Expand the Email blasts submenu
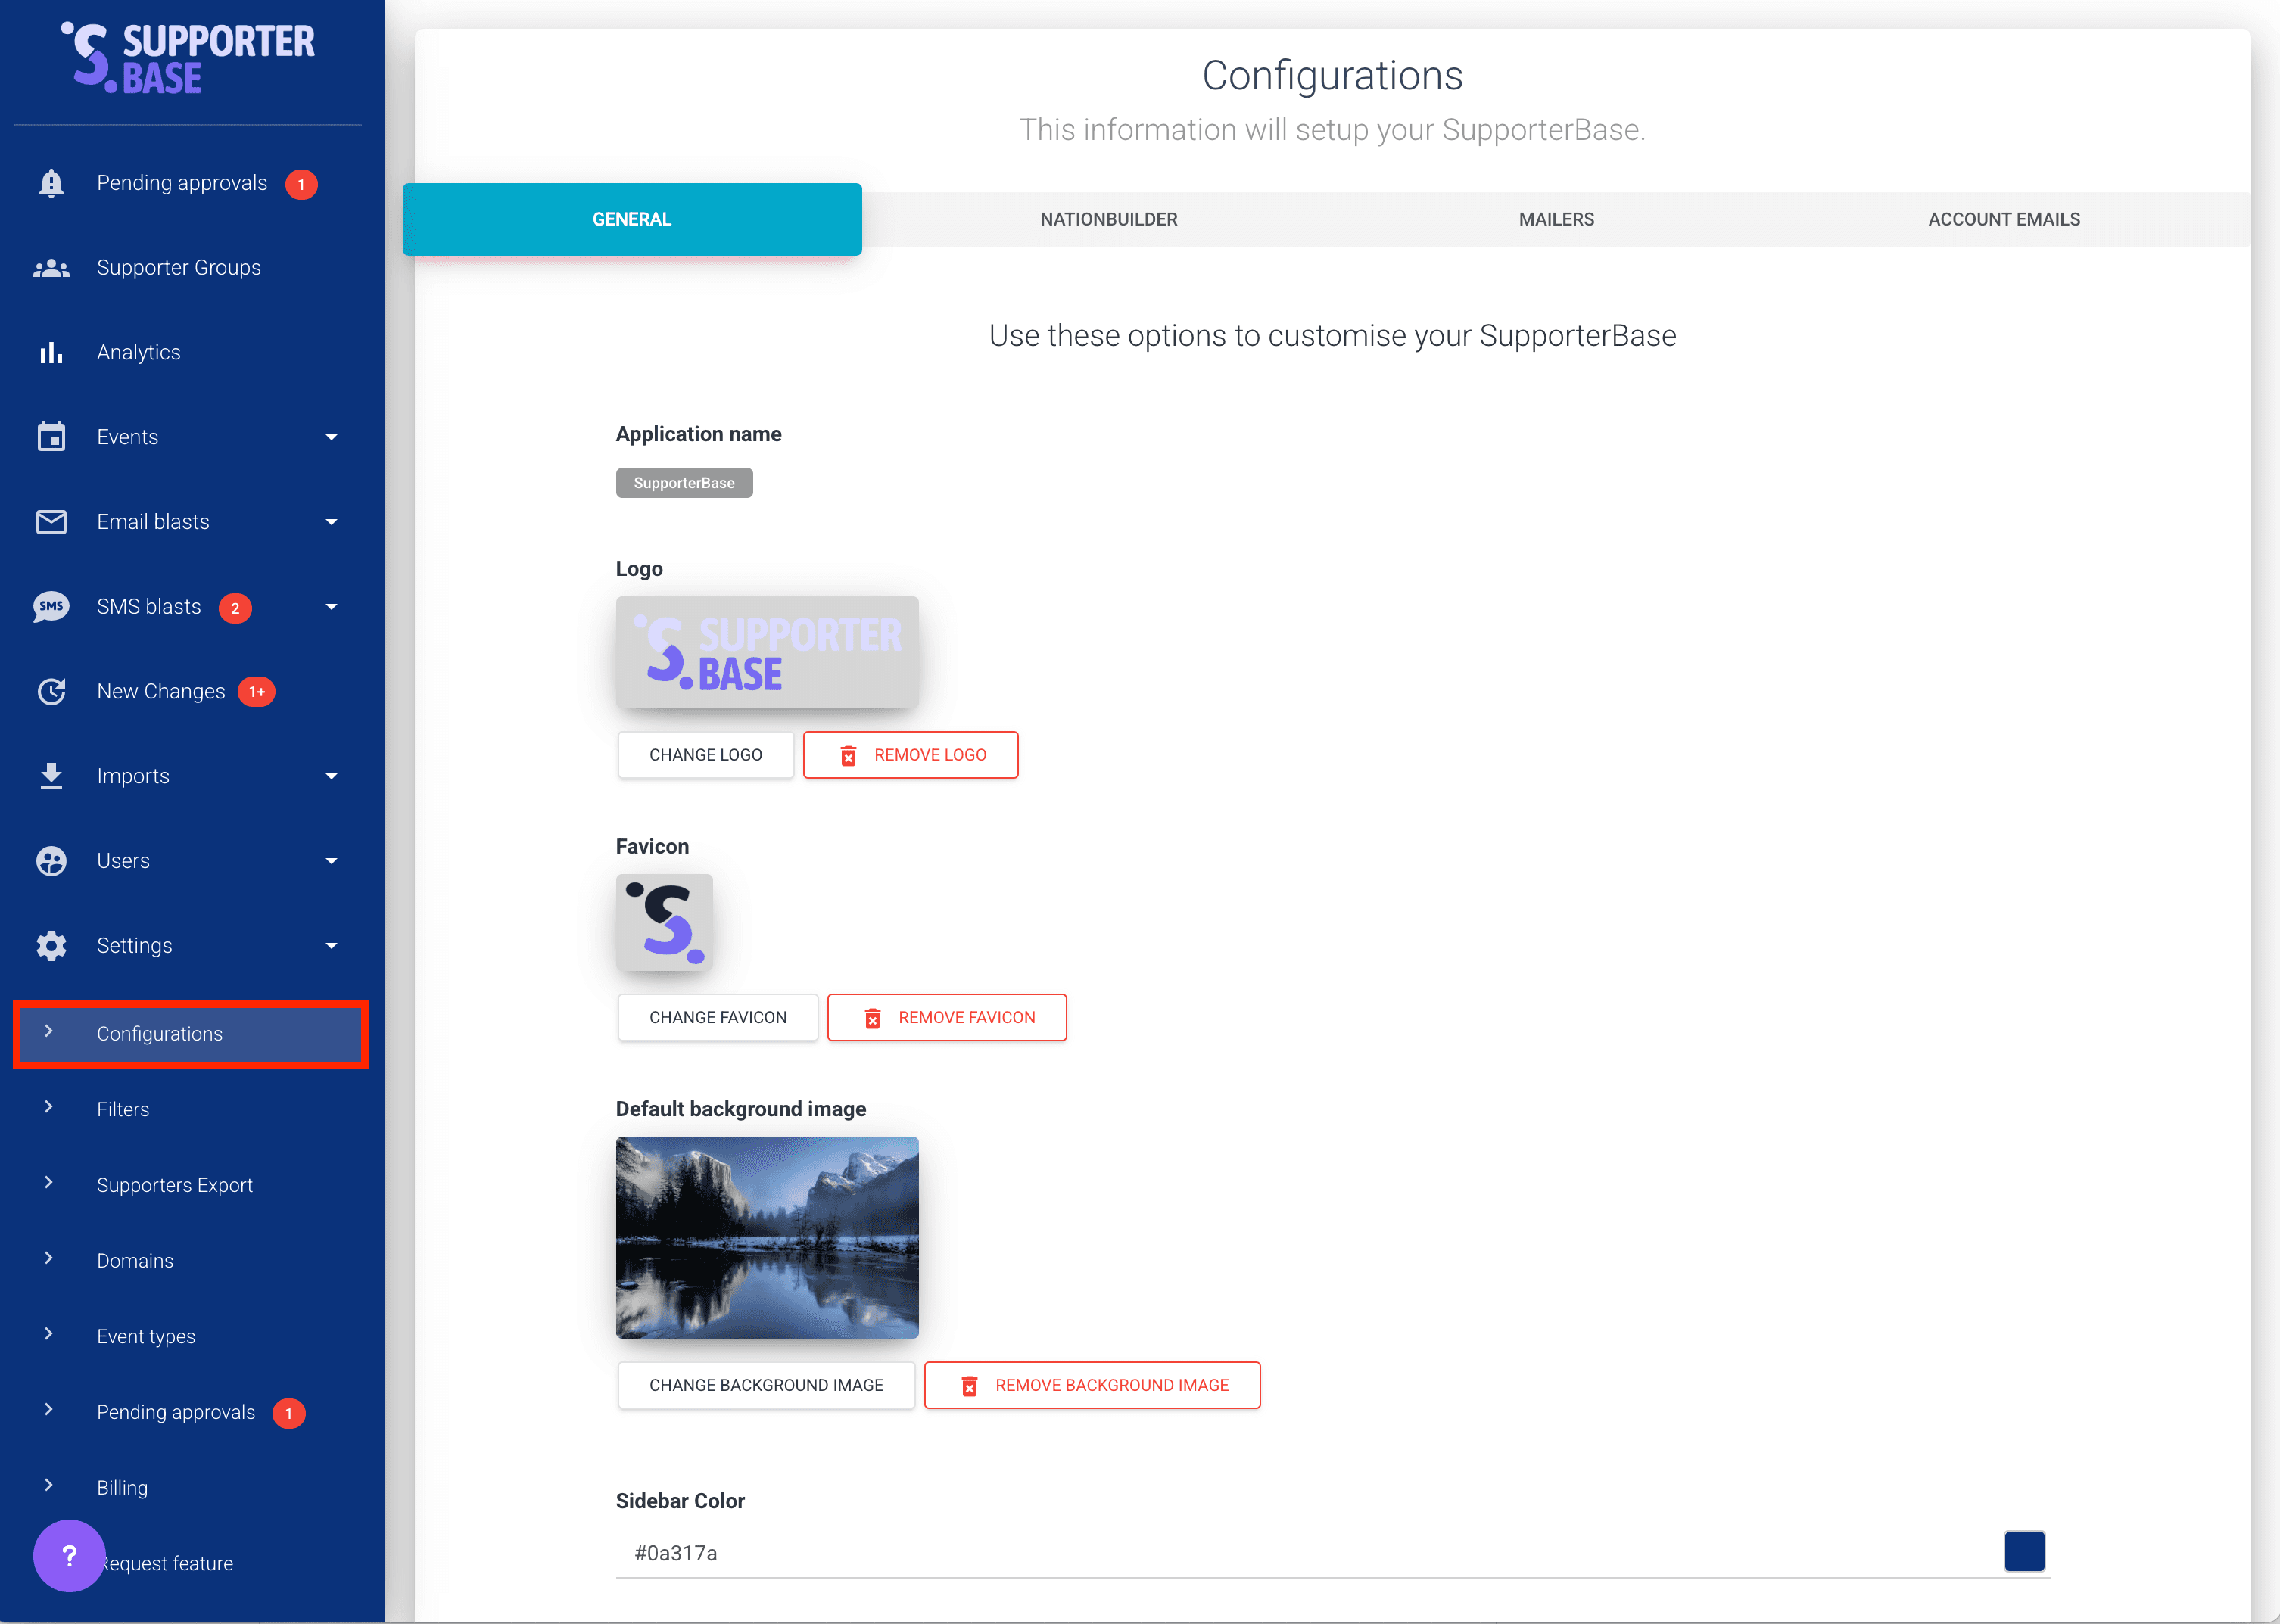The image size is (2280, 1624). point(331,521)
